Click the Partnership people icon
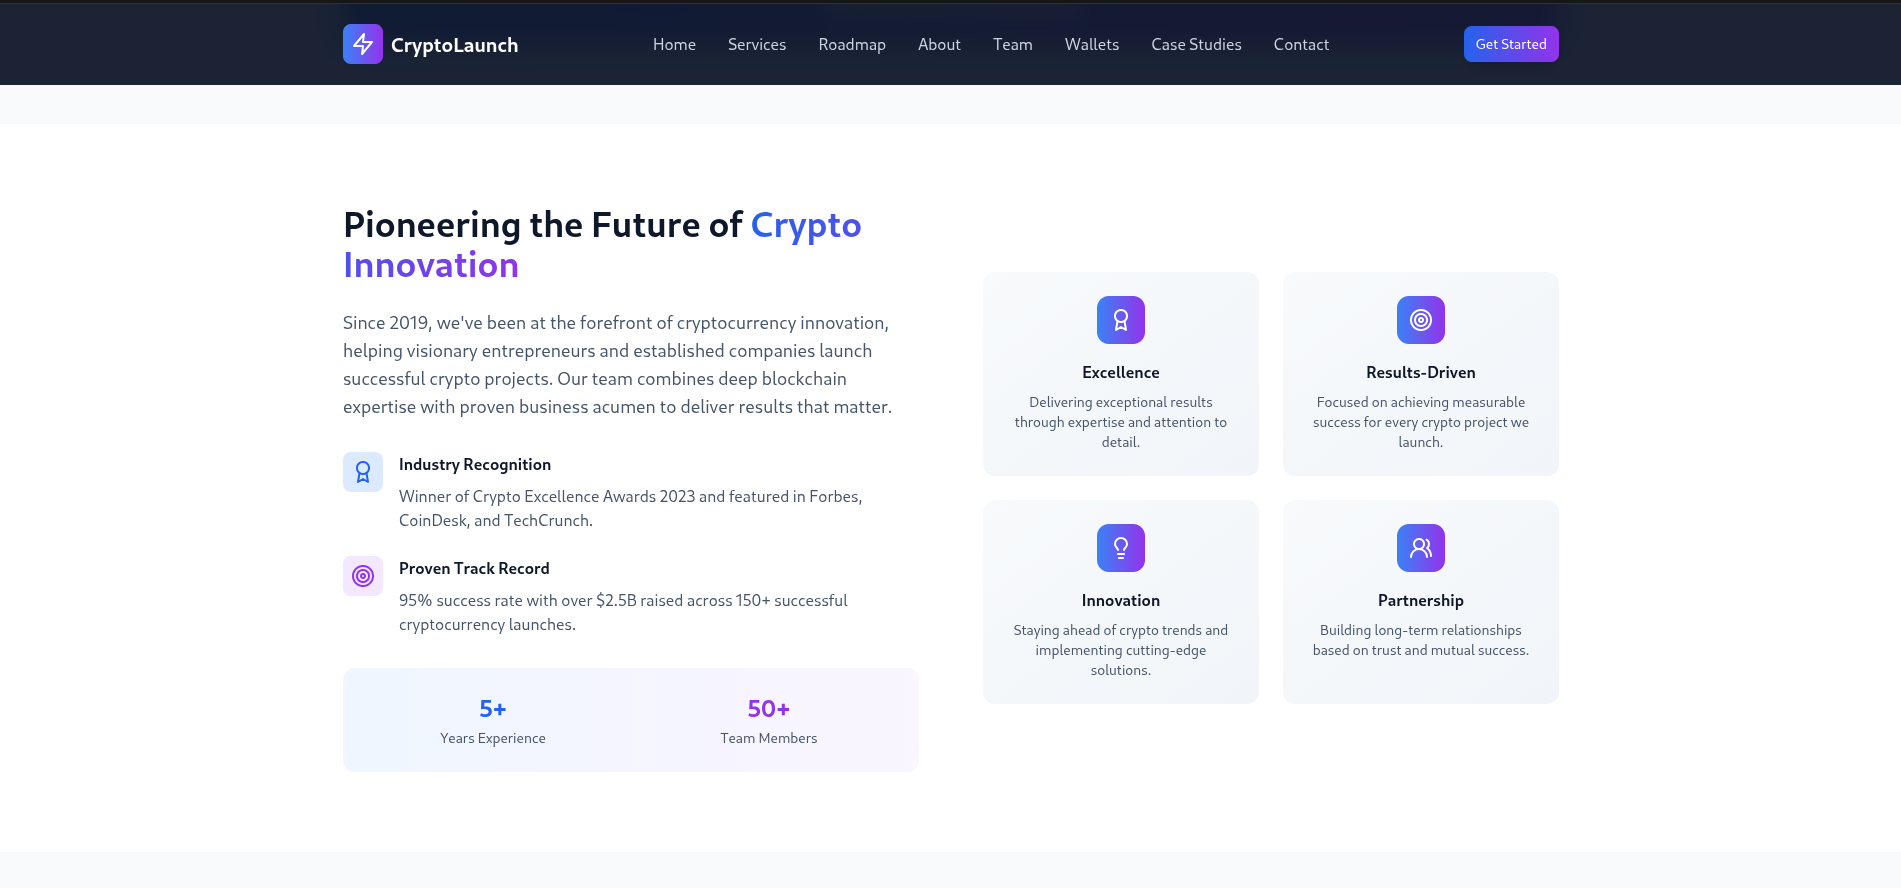Image resolution: width=1901 pixels, height=888 pixels. 1420,548
